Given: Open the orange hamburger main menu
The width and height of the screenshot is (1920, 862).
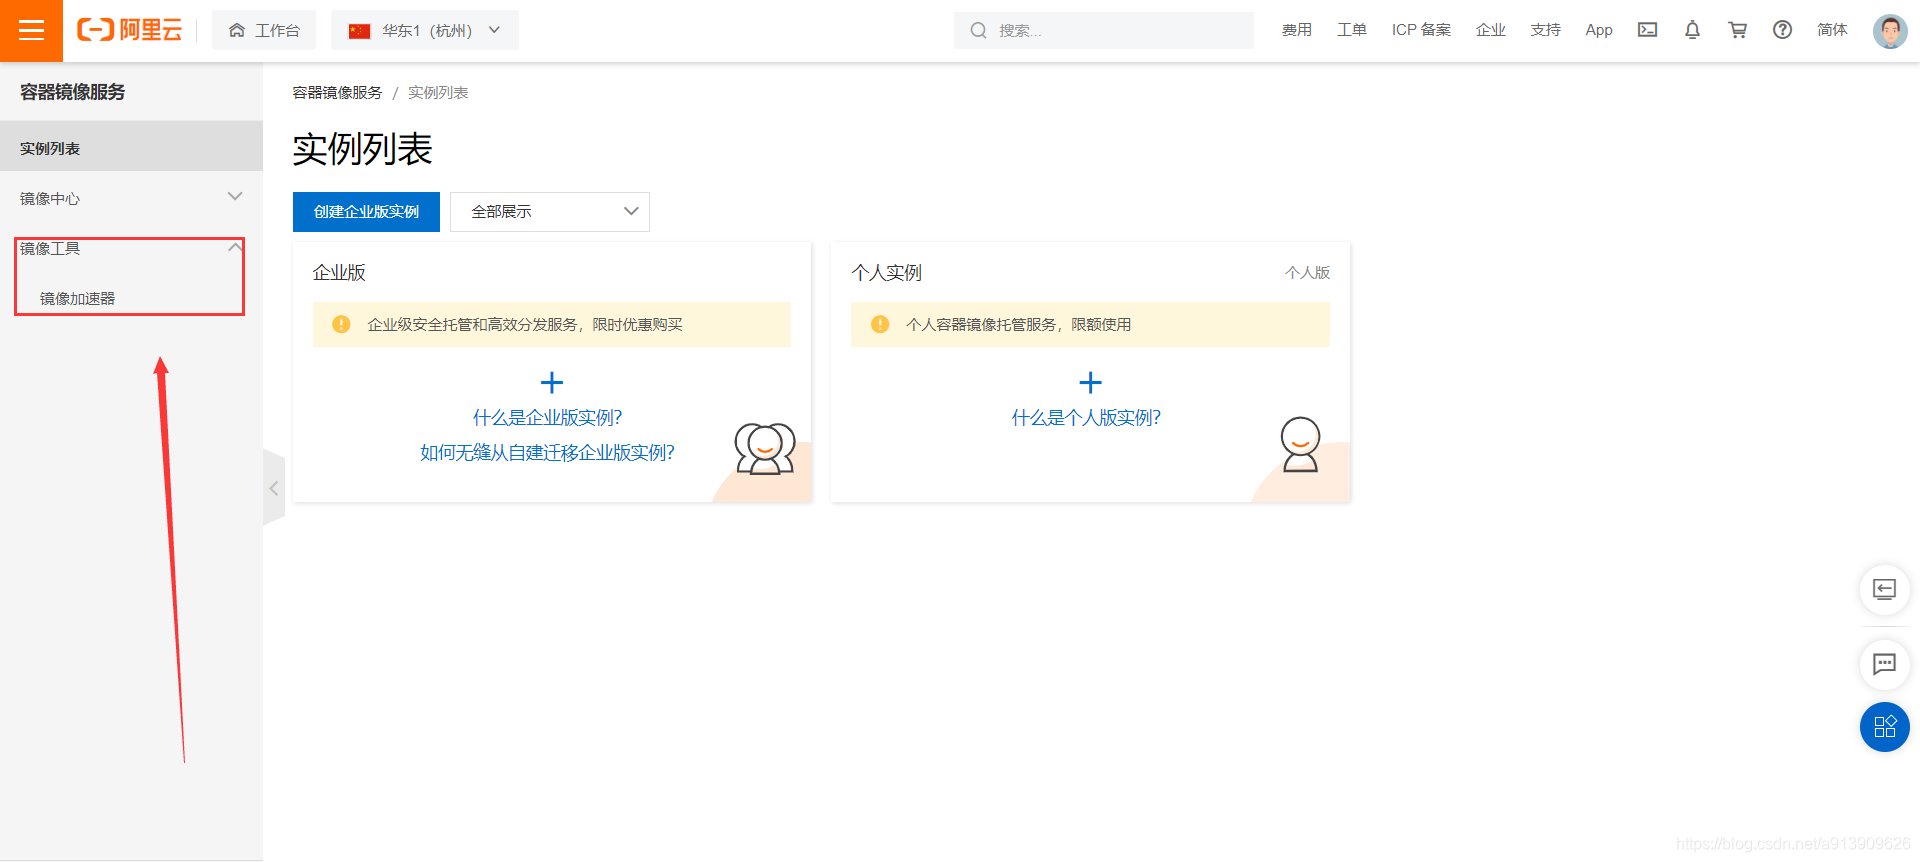Looking at the screenshot, I should point(31,30).
